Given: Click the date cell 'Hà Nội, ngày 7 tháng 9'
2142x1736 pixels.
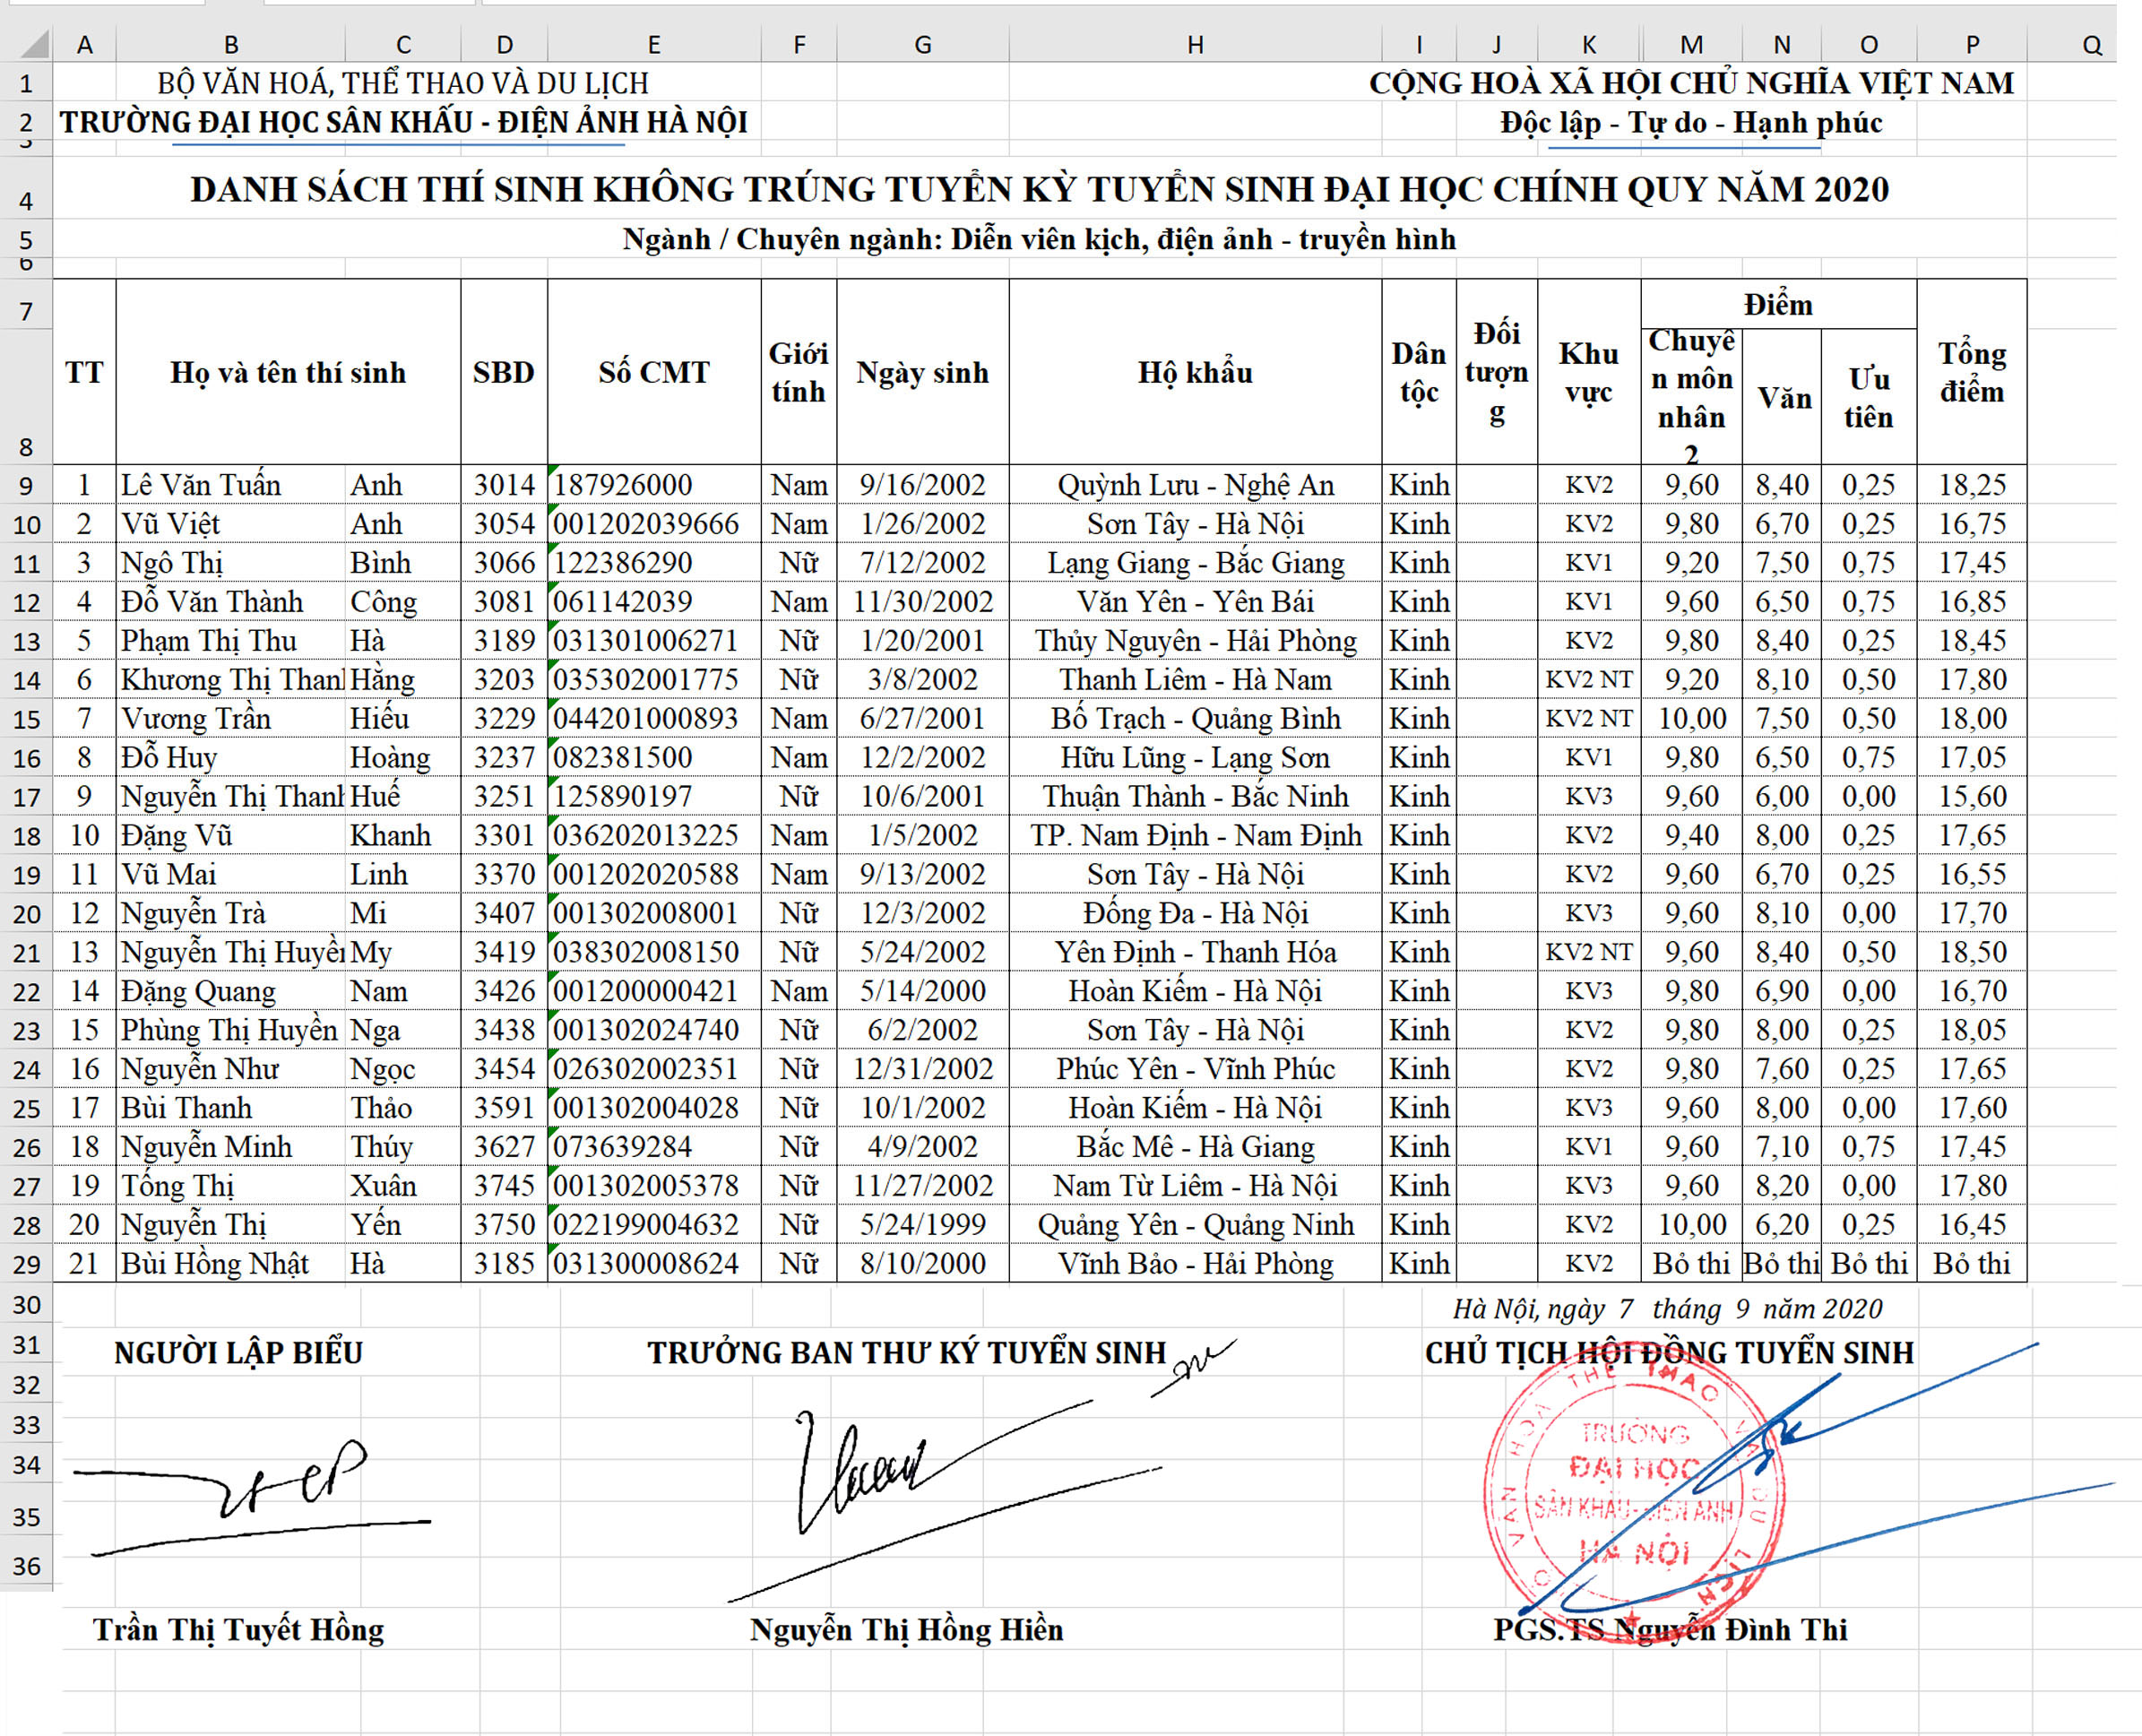Looking at the screenshot, I should tap(1667, 1309).
